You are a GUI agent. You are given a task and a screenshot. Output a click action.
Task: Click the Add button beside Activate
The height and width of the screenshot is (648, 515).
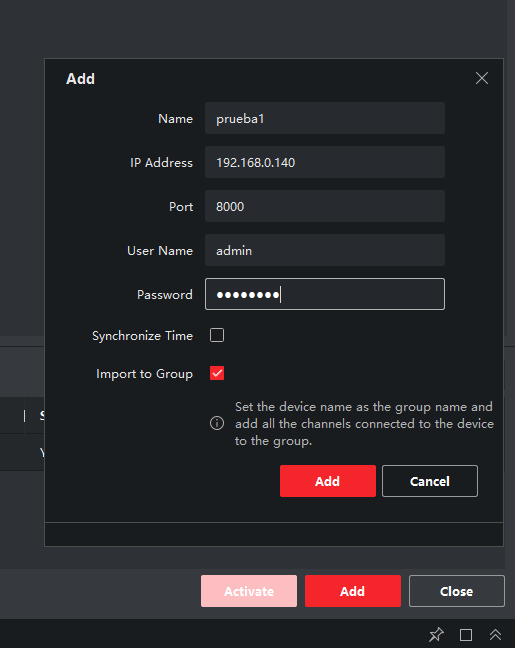(353, 591)
